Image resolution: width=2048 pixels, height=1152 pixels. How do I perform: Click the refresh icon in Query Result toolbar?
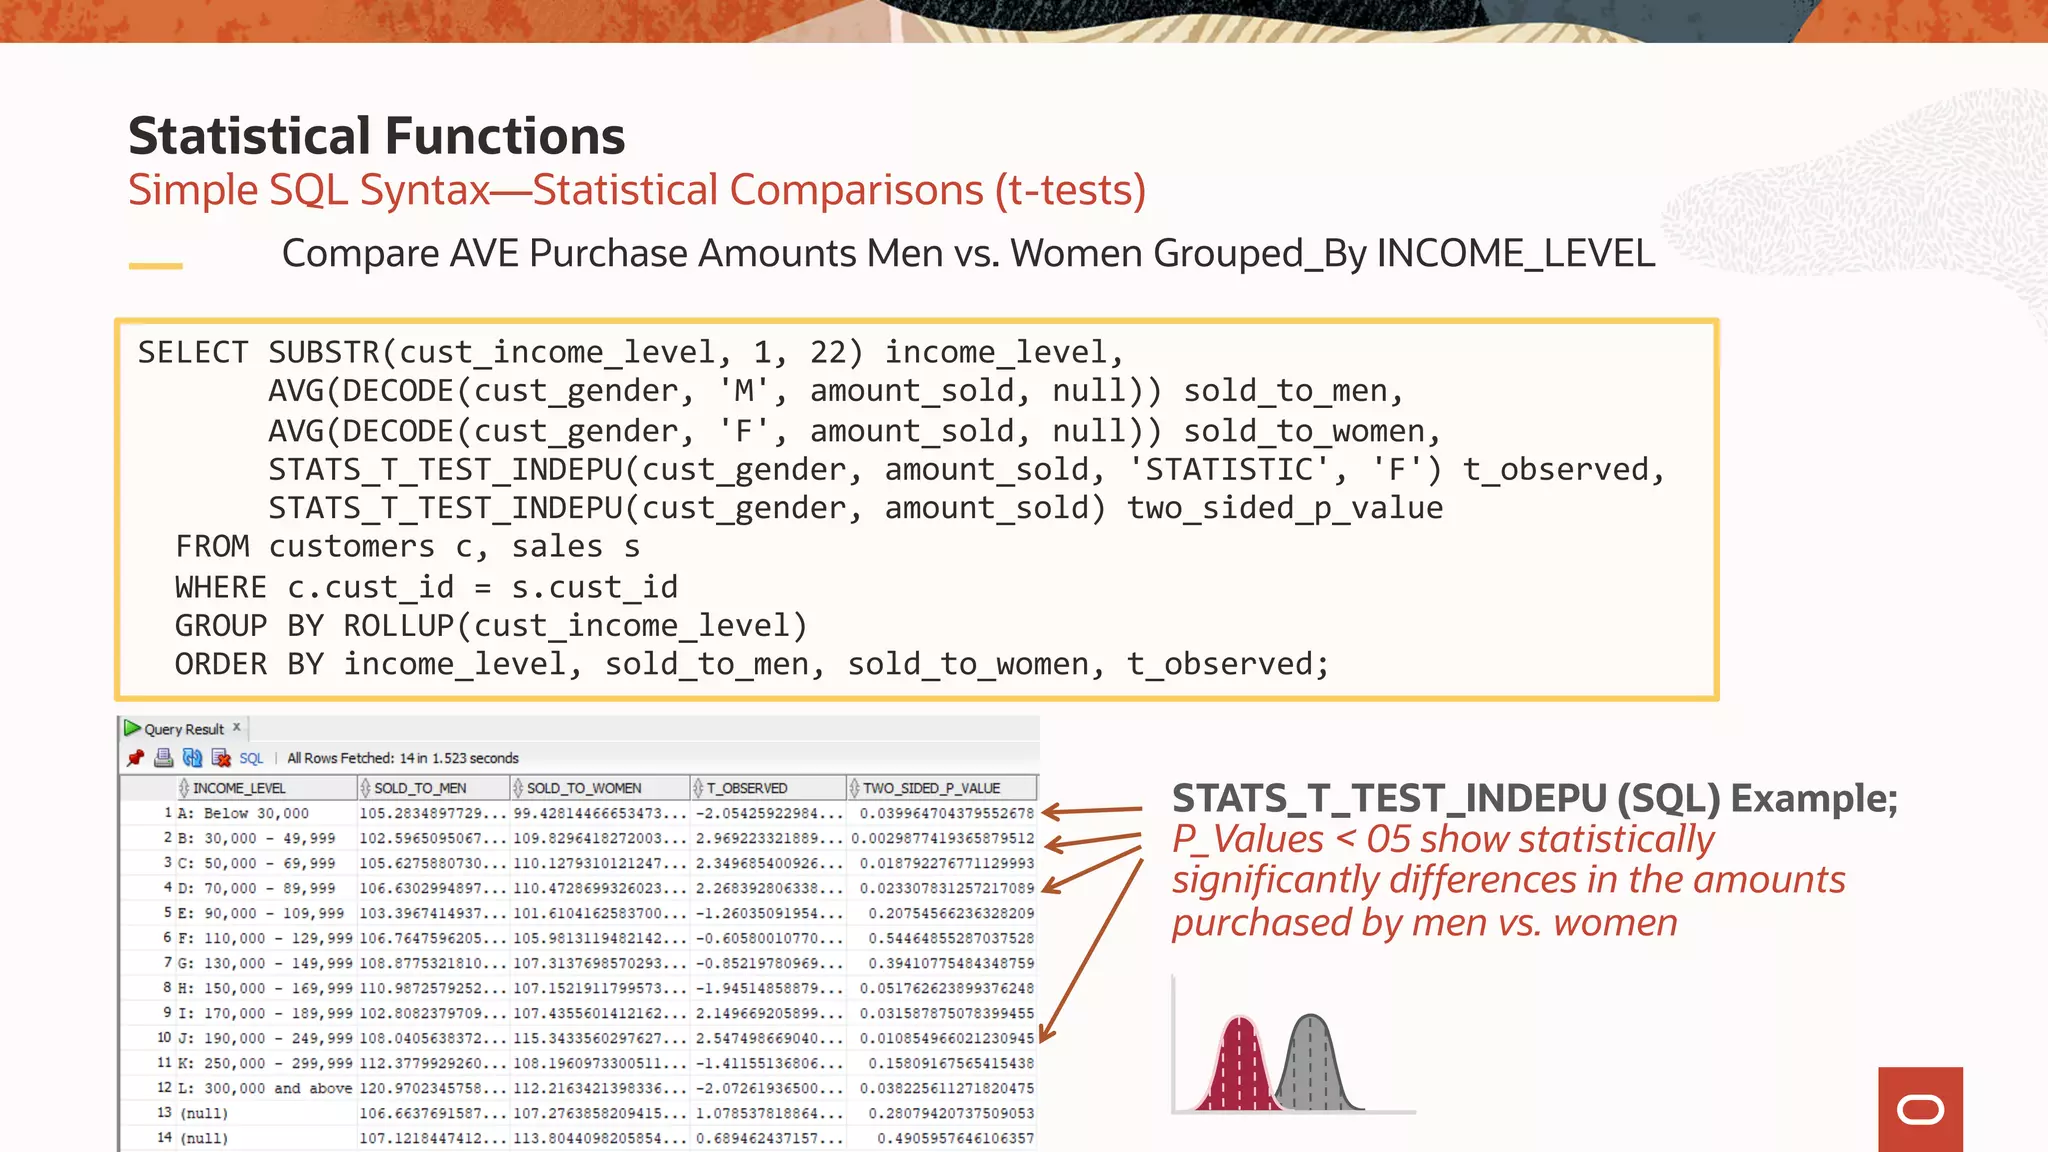pyautogui.click(x=192, y=758)
